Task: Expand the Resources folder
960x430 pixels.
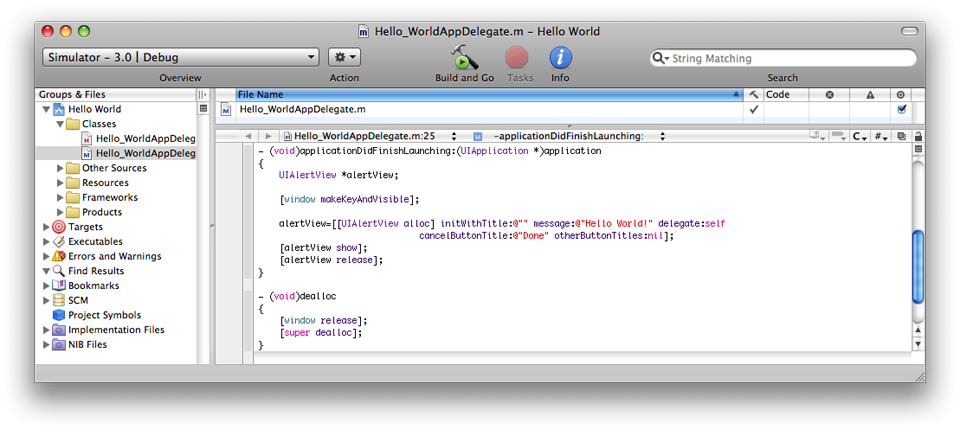Action: coord(60,183)
